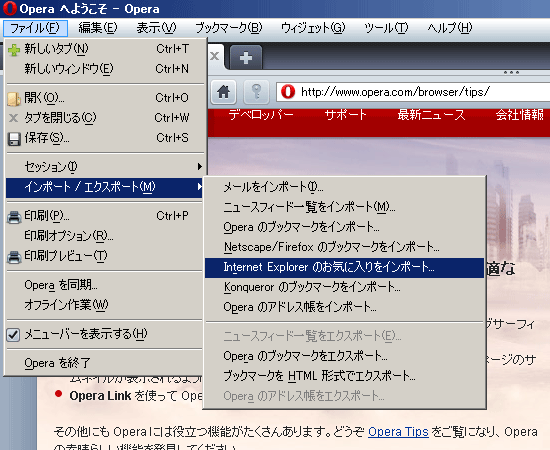Image resolution: width=550 pixels, height=450 pixels.
Task: Open the ファイル(F) menu
Action: click(x=35, y=28)
